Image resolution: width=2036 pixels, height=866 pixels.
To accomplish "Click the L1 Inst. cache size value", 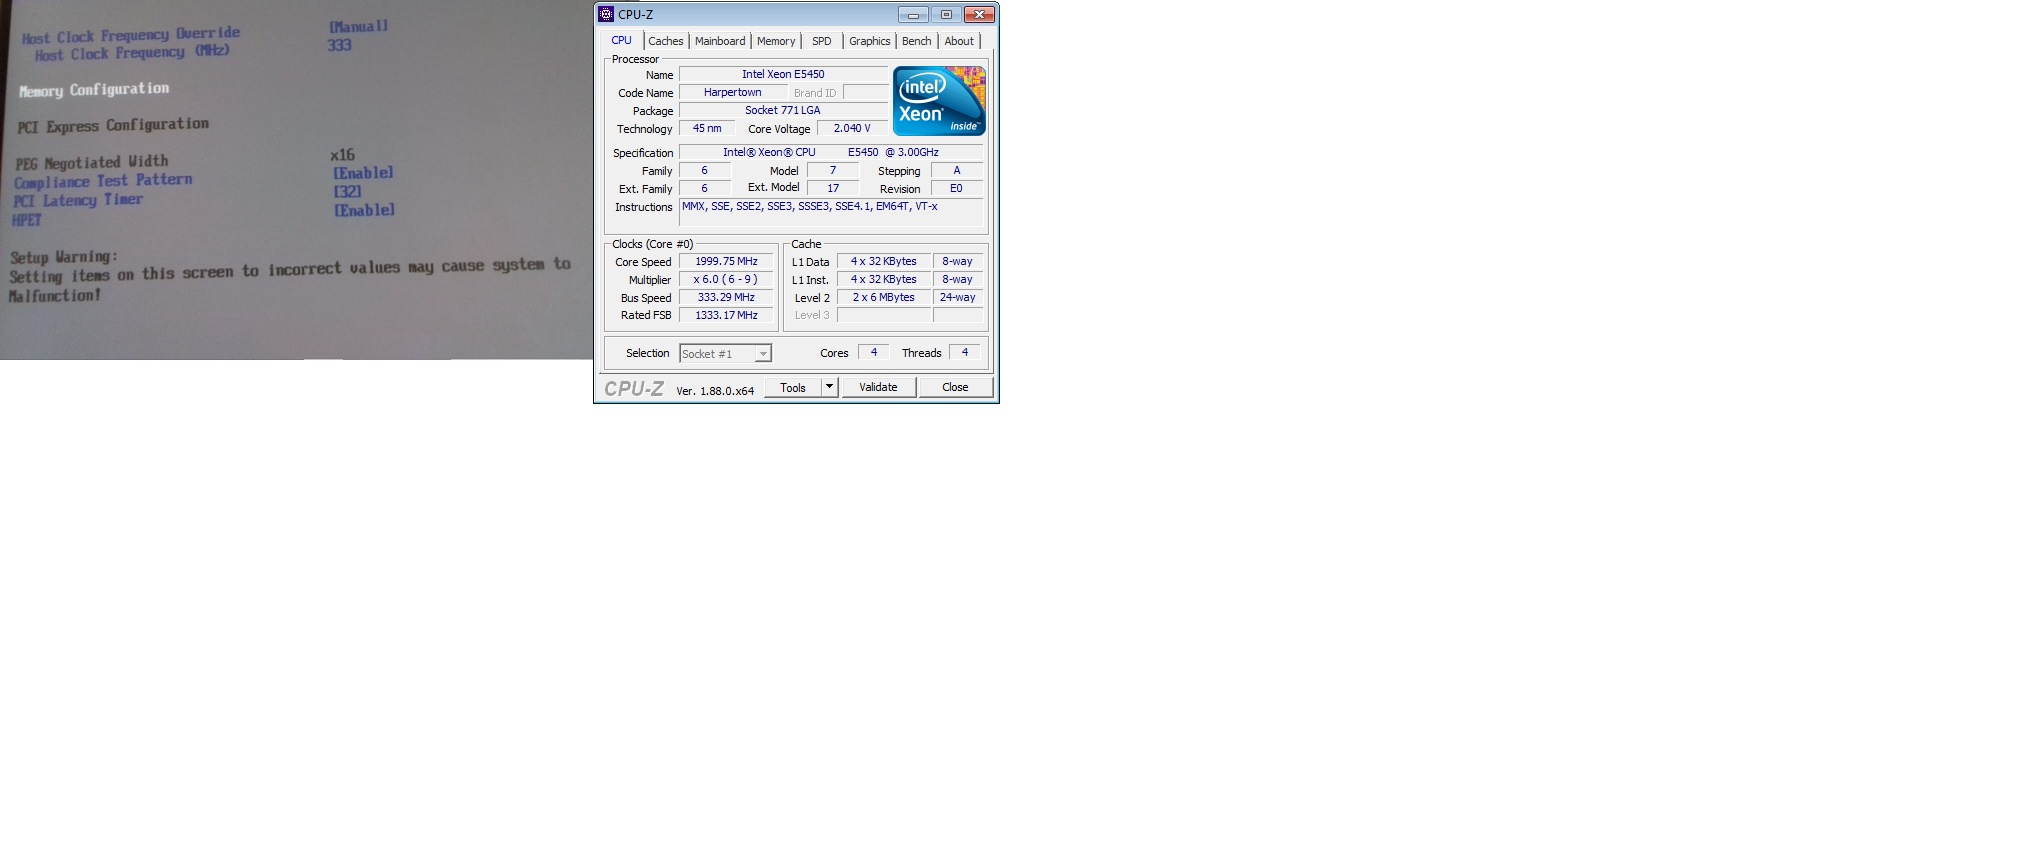I will [x=884, y=279].
